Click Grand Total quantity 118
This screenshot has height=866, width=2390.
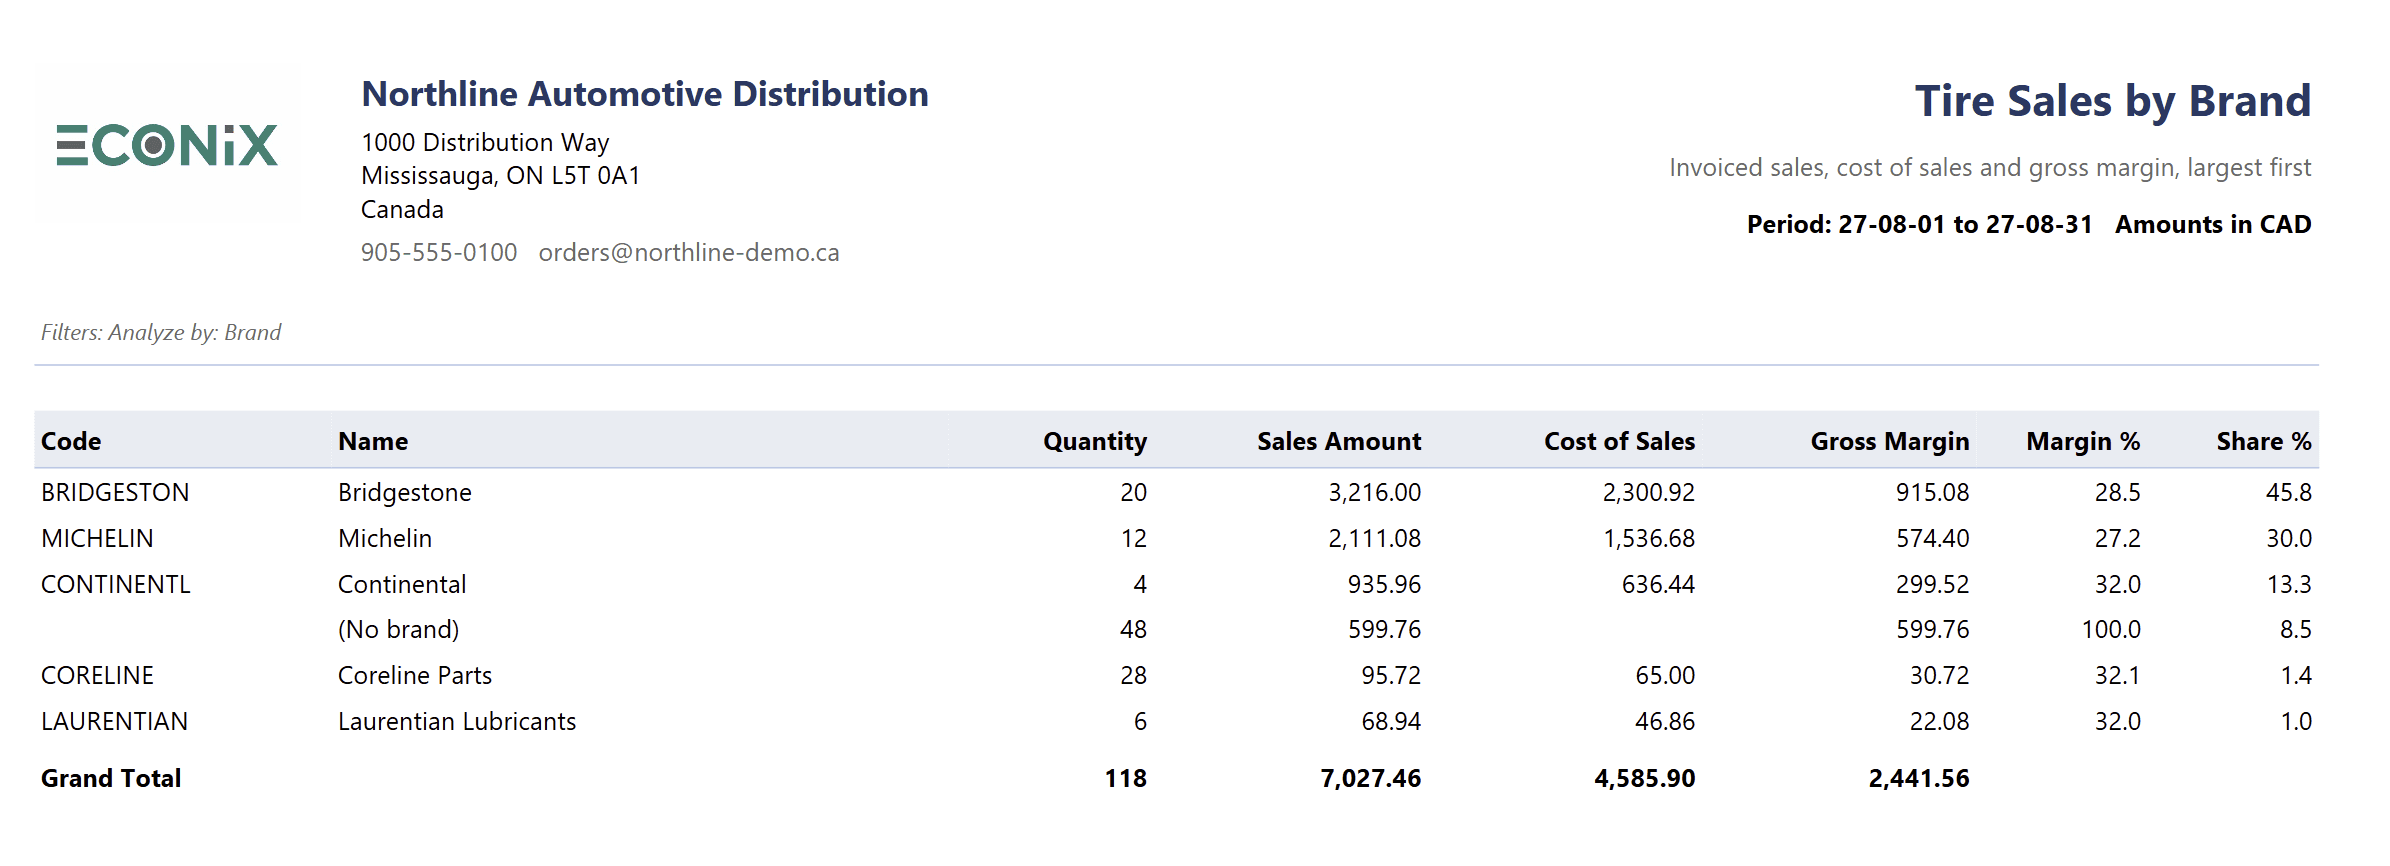(1126, 778)
